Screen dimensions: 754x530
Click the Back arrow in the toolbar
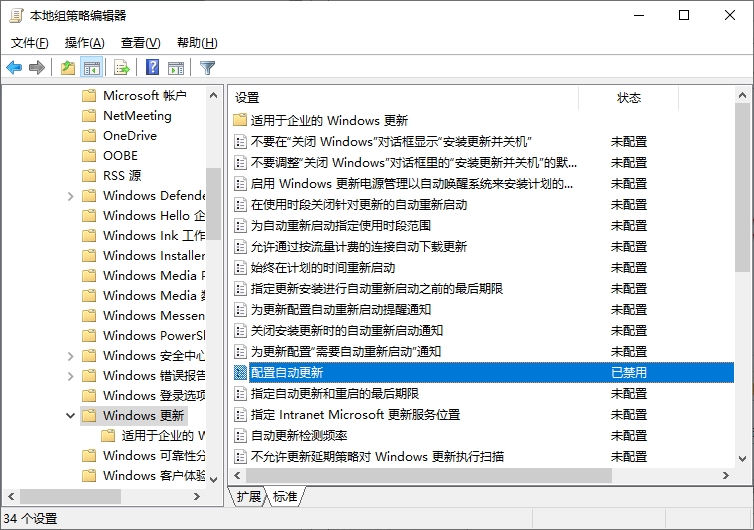[14, 68]
